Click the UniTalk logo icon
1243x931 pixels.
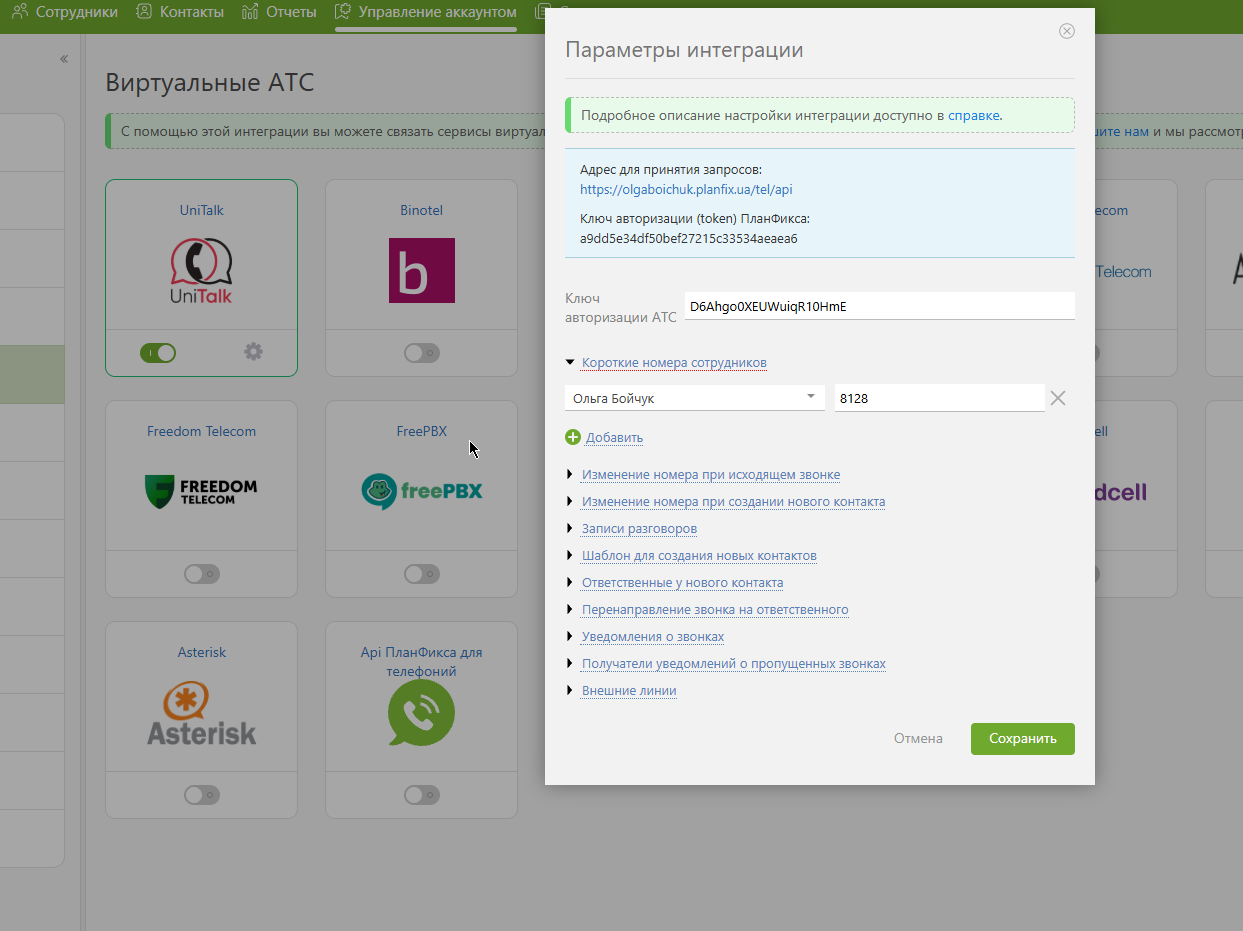[x=201, y=272]
